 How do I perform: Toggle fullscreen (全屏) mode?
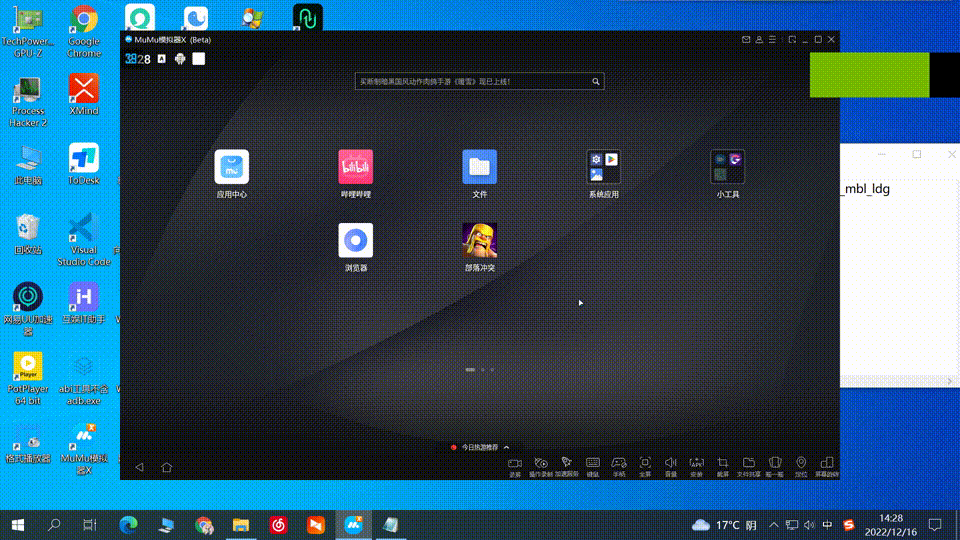point(645,467)
